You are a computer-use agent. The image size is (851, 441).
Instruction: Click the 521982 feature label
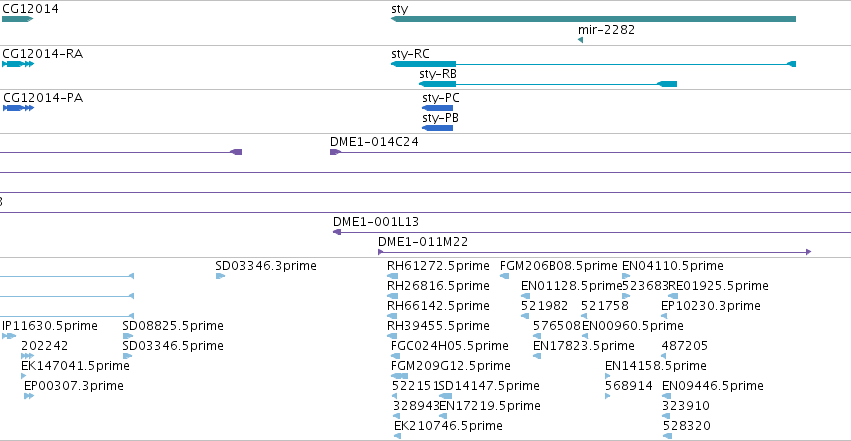click(544, 306)
